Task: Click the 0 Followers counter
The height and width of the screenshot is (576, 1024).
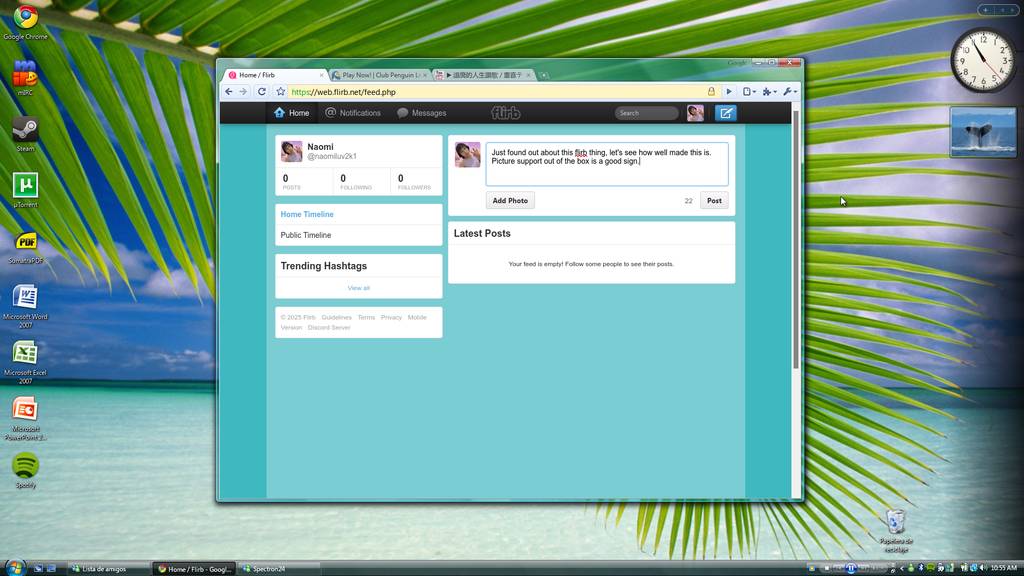Action: point(414,182)
